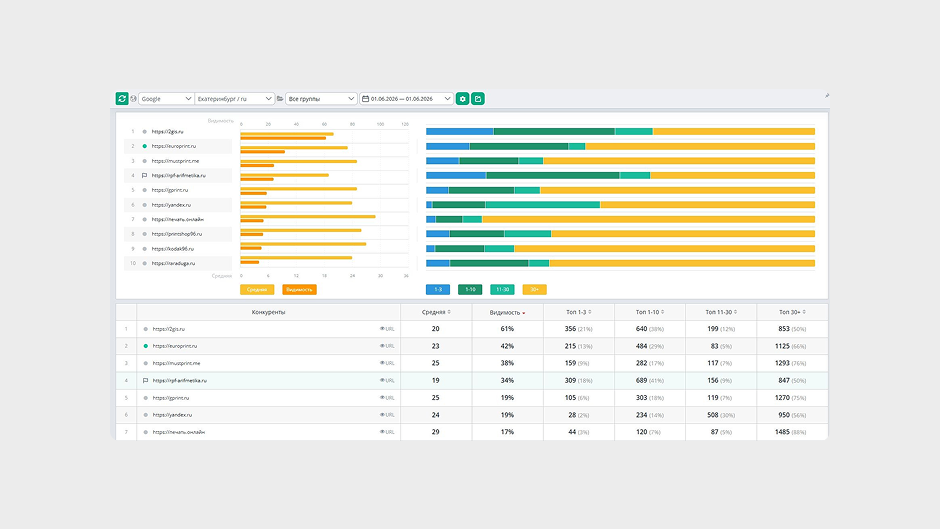
Task: Click the calendar icon in date range field
Action: coord(365,98)
